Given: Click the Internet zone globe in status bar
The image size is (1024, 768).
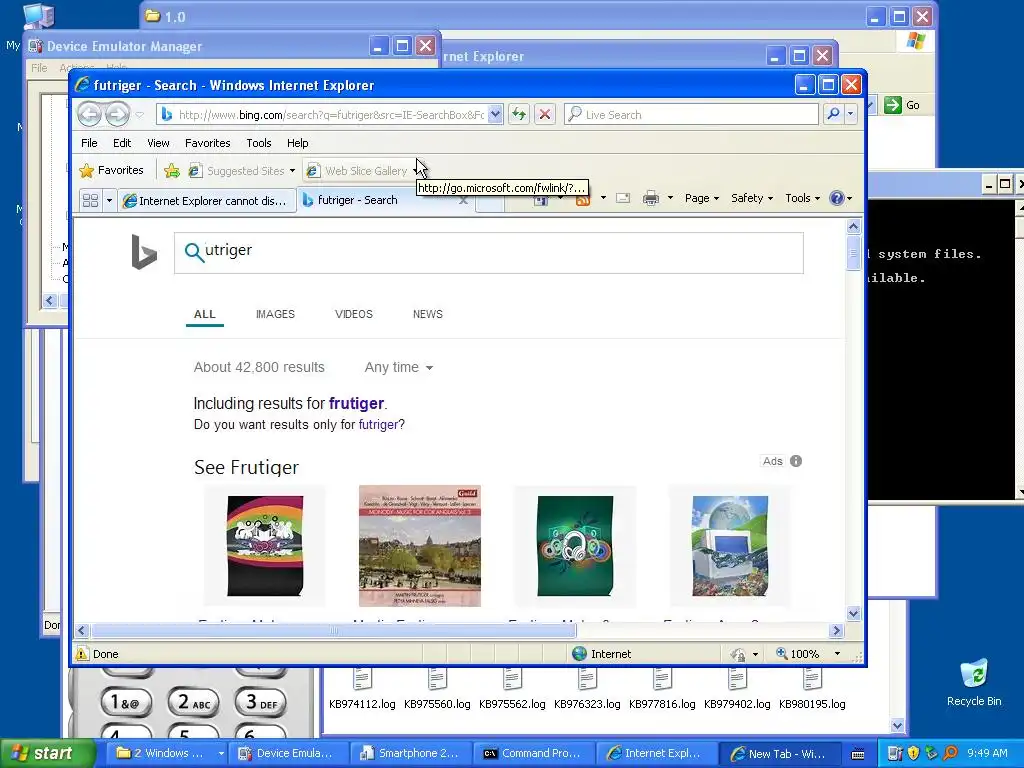Looking at the screenshot, I should (579, 654).
